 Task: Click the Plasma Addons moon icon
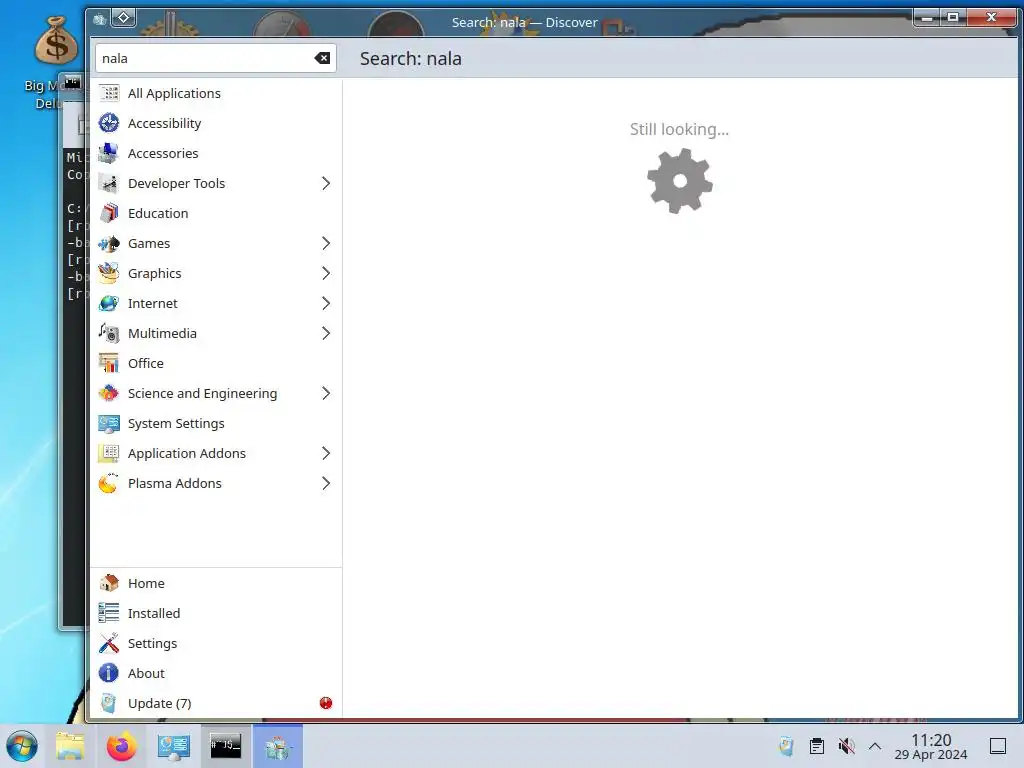click(108, 484)
